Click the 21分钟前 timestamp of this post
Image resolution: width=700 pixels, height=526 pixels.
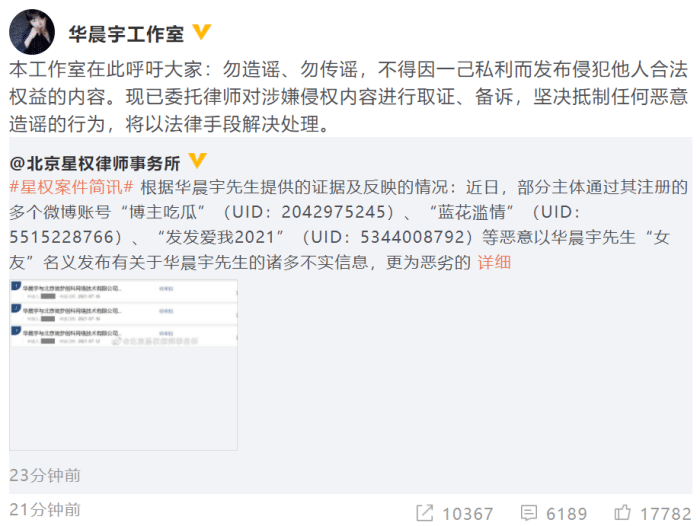pyautogui.click(x=45, y=509)
